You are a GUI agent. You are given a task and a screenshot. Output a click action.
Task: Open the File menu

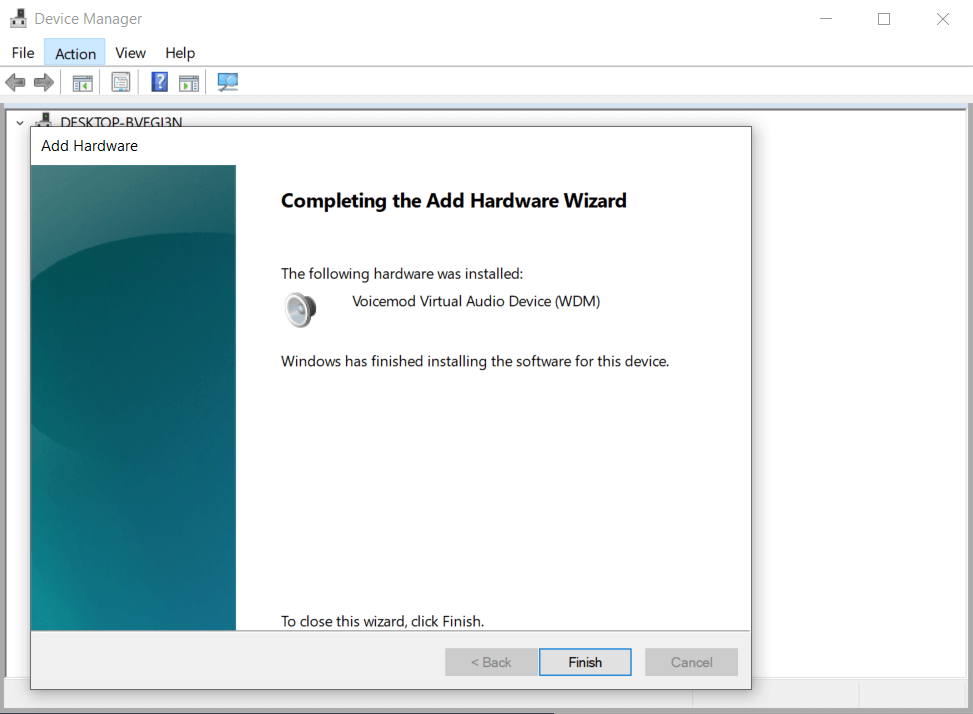pos(23,53)
